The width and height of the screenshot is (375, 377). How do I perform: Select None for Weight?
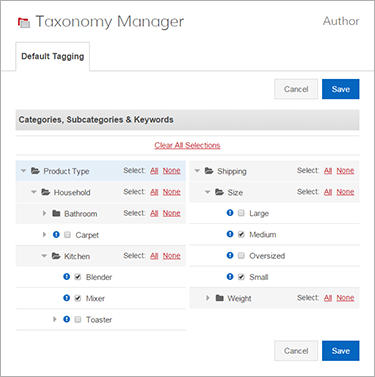pyautogui.click(x=345, y=298)
